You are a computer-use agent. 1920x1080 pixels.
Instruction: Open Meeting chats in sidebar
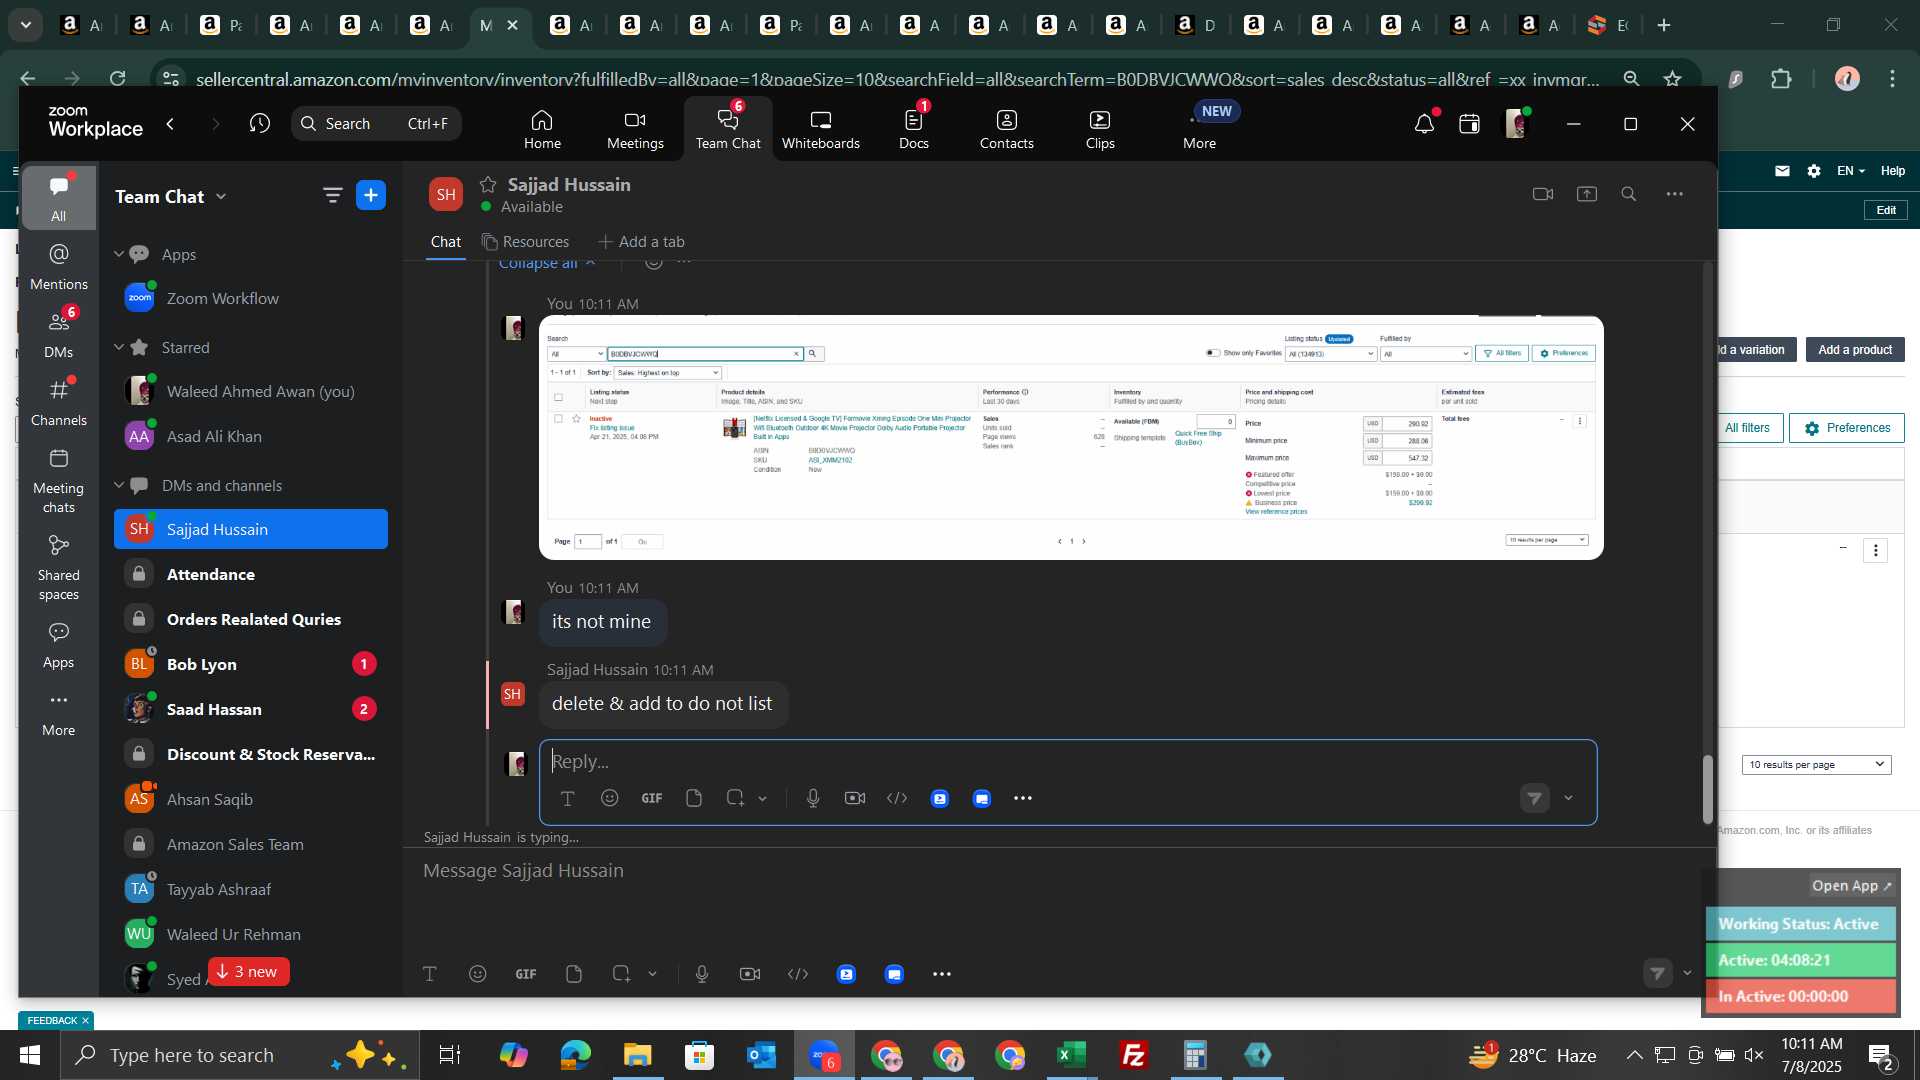[59, 480]
